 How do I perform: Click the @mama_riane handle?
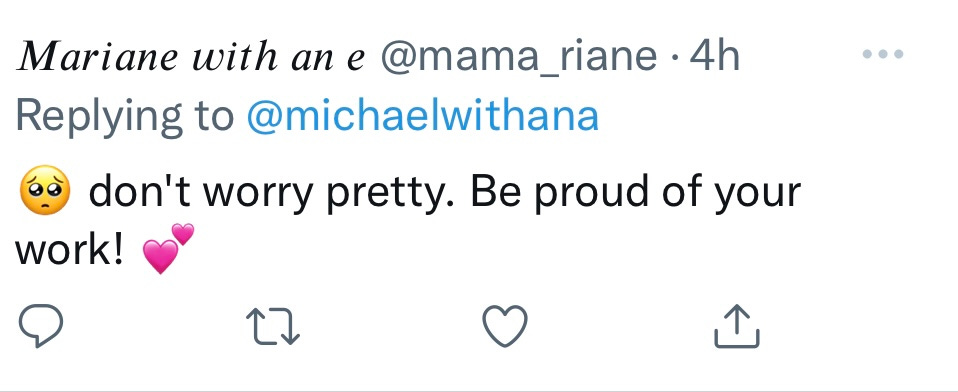click(x=519, y=57)
